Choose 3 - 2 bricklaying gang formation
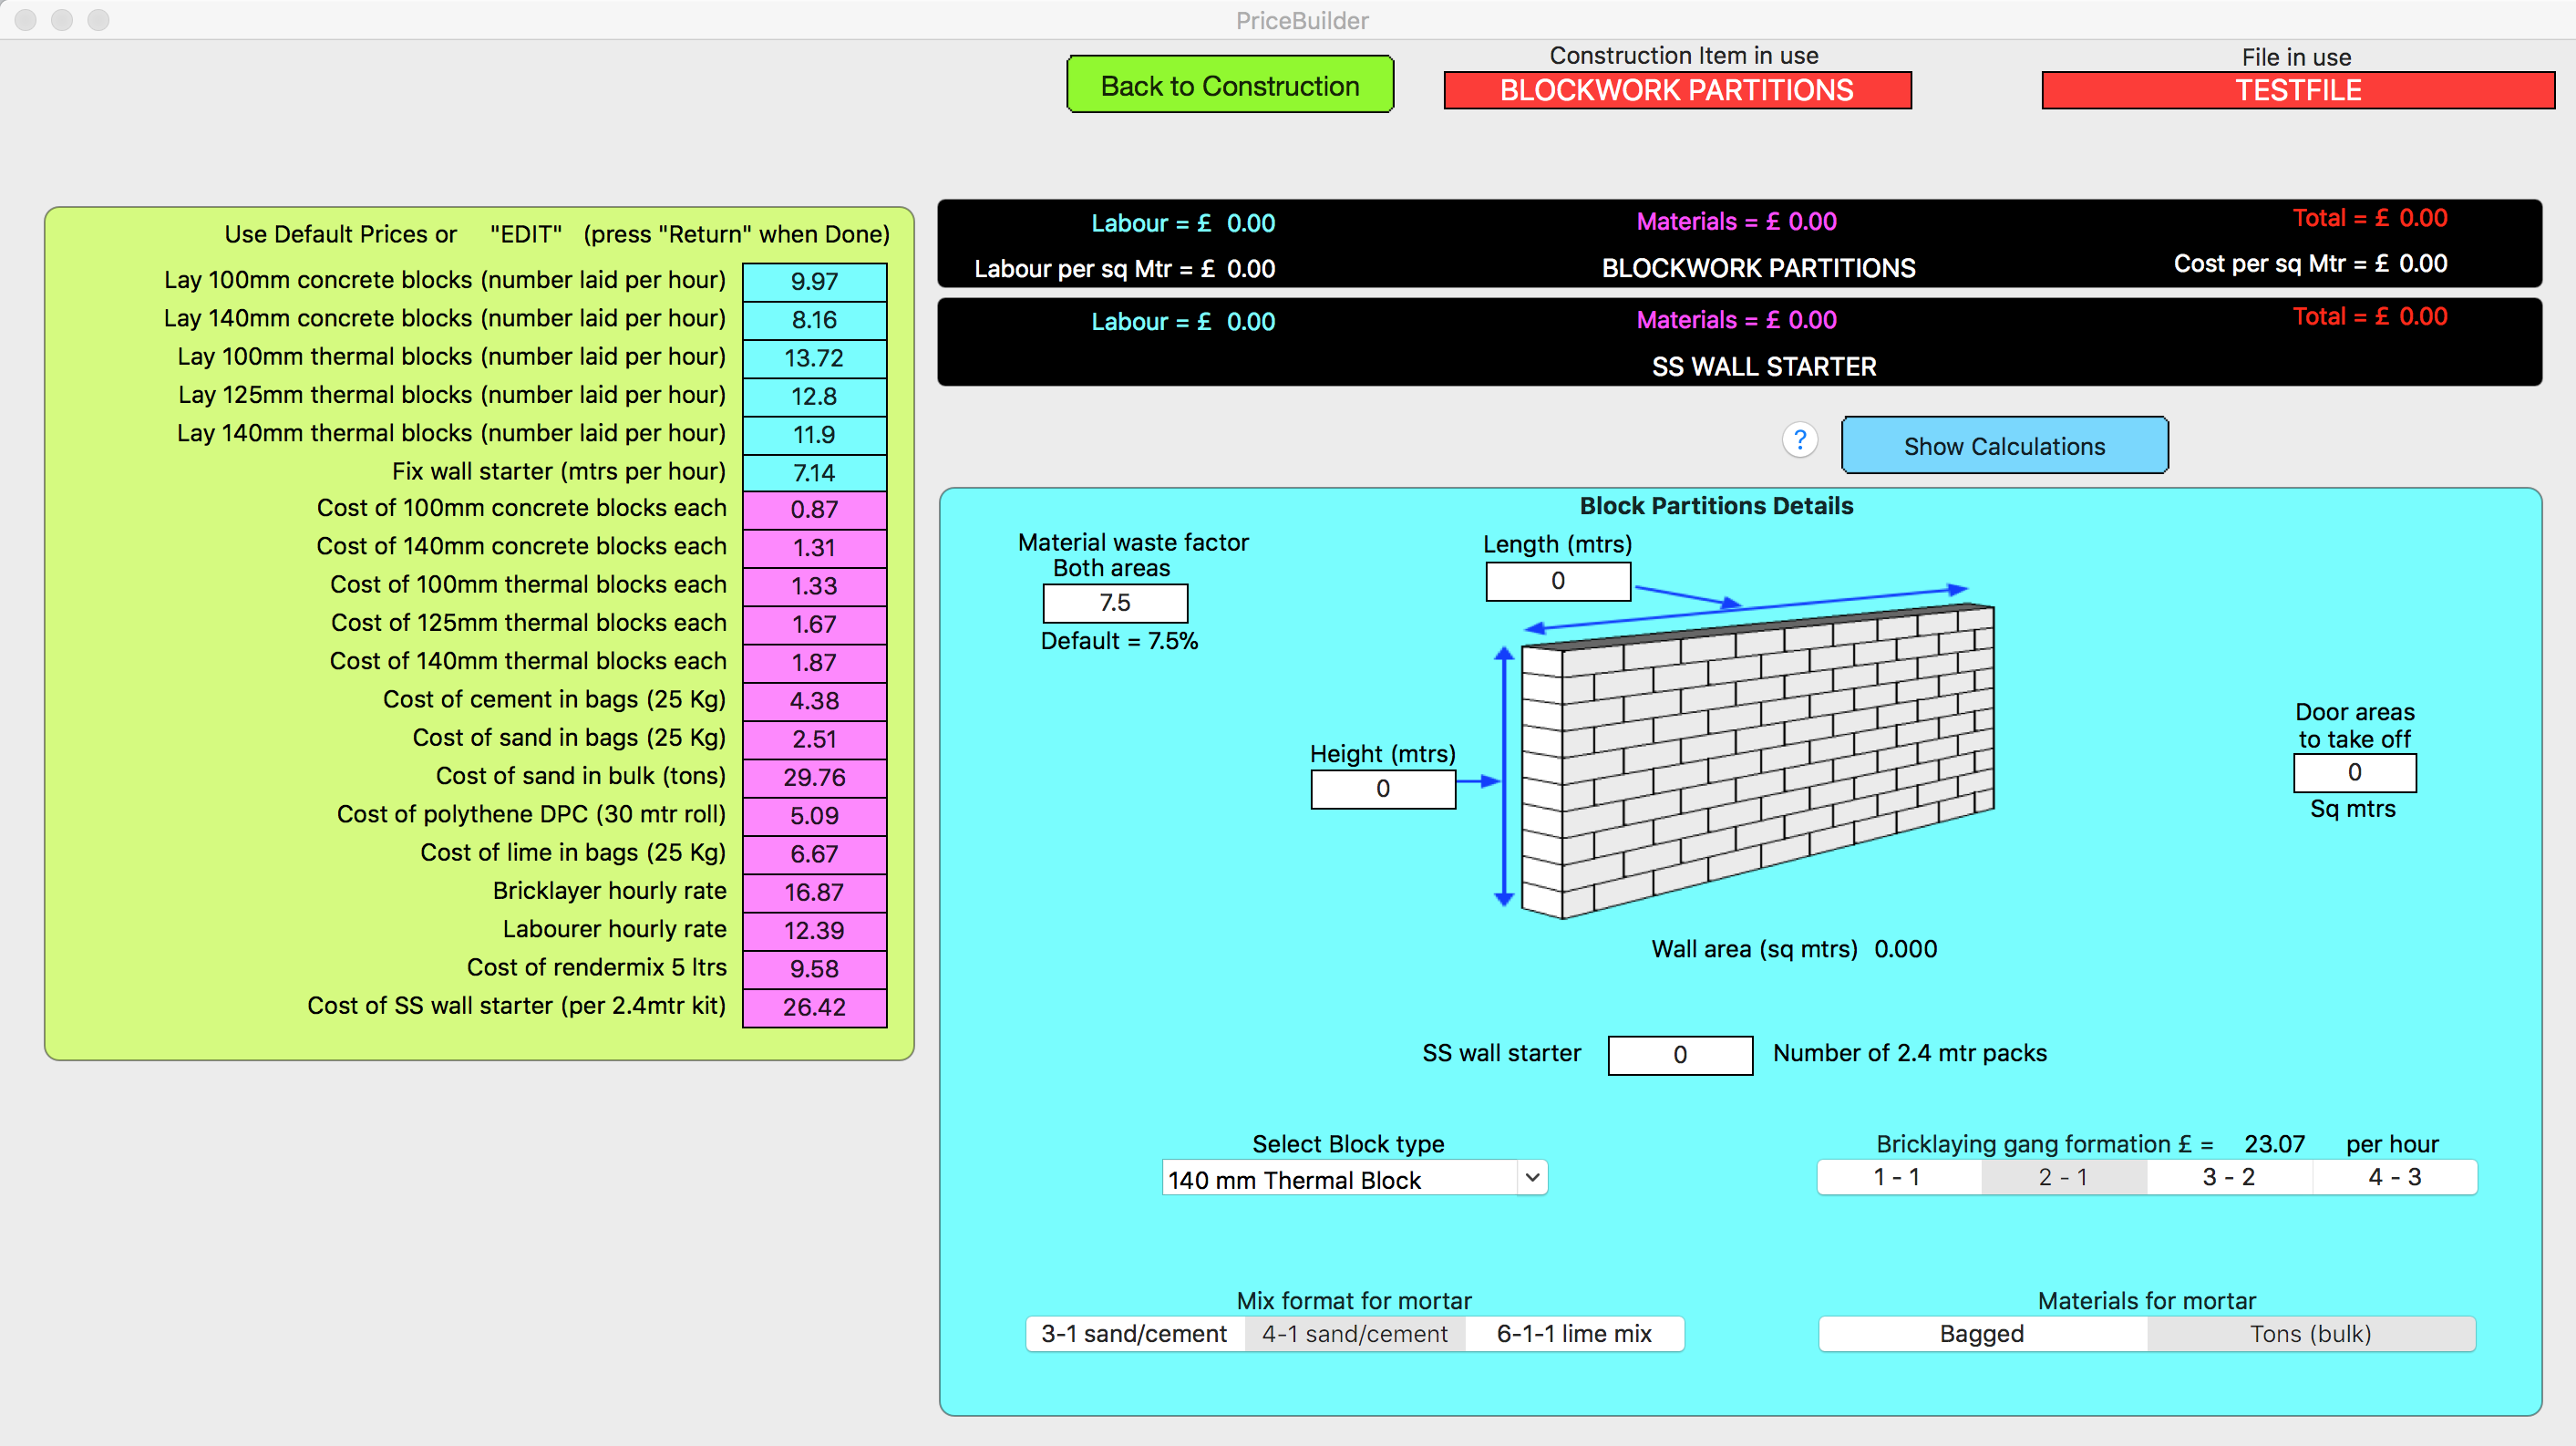Image resolution: width=2576 pixels, height=1446 pixels. pyautogui.click(x=2229, y=1177)
